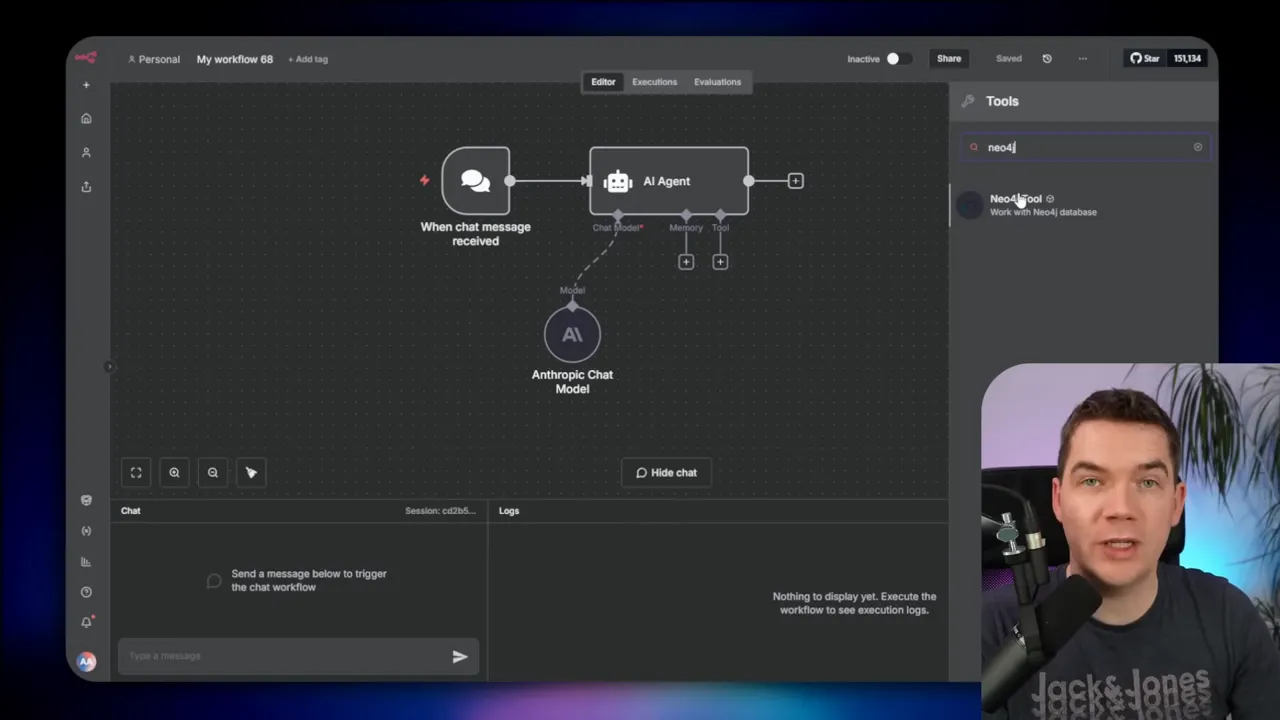Select the zoom in canvas control
This screenshot has height=720, width=1280.
[x=174, y=472]
